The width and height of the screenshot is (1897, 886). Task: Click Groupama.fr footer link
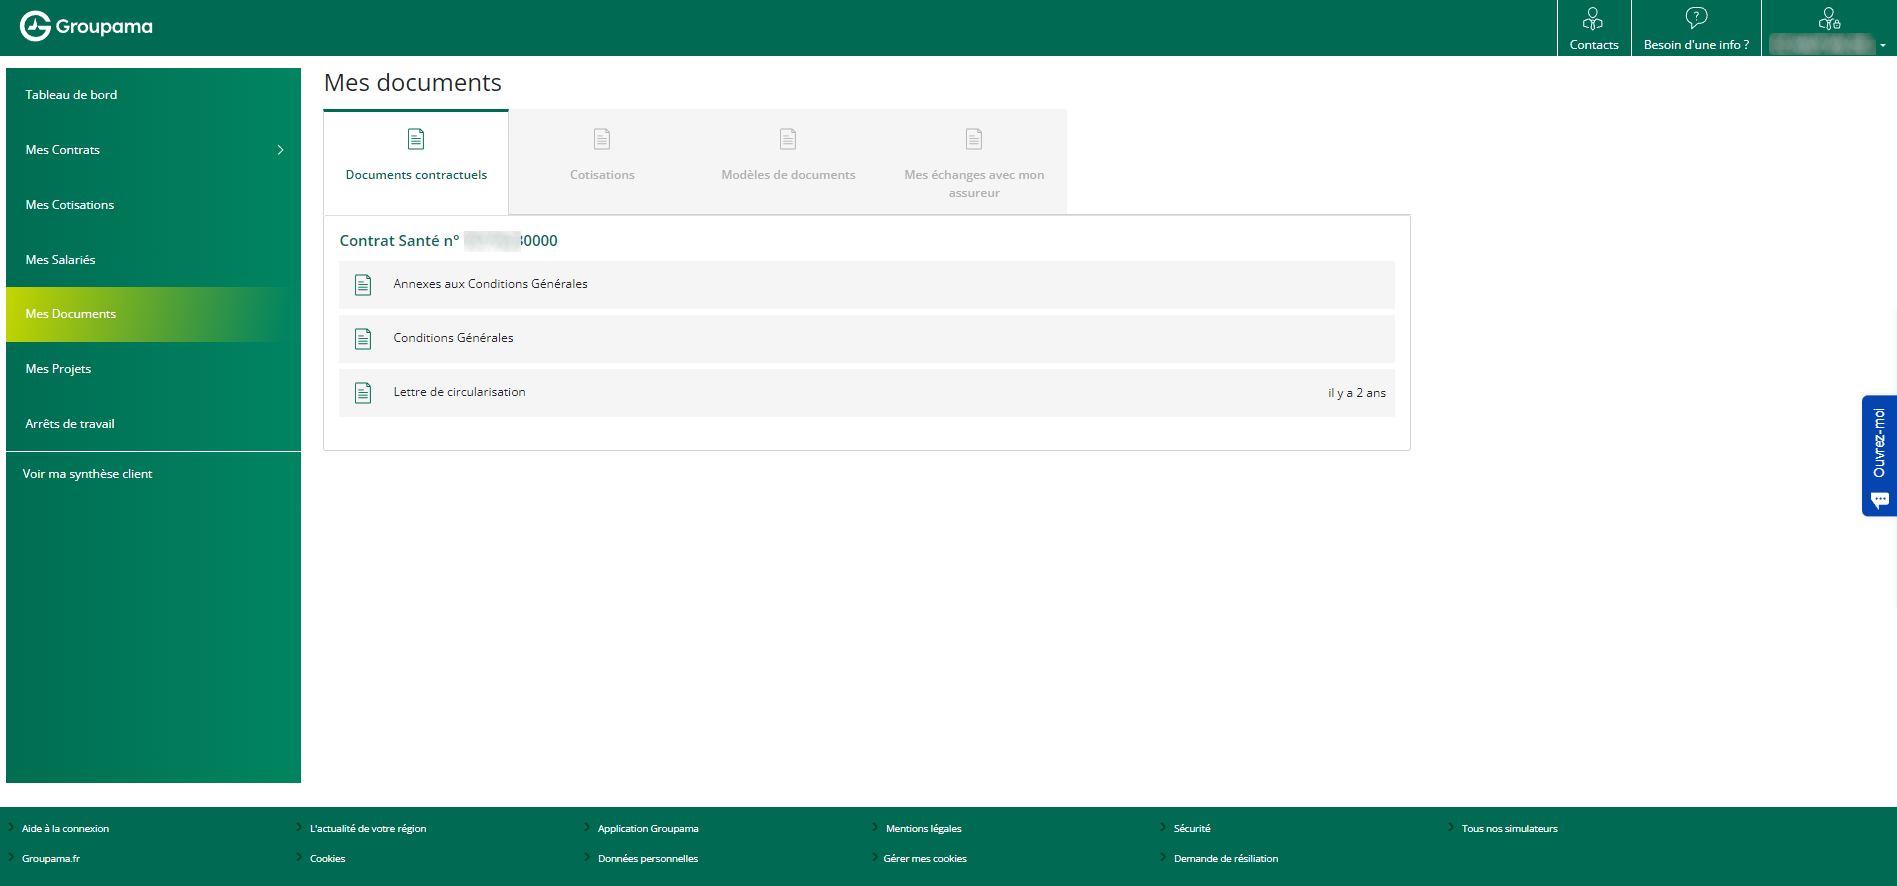tap(51, 859)
